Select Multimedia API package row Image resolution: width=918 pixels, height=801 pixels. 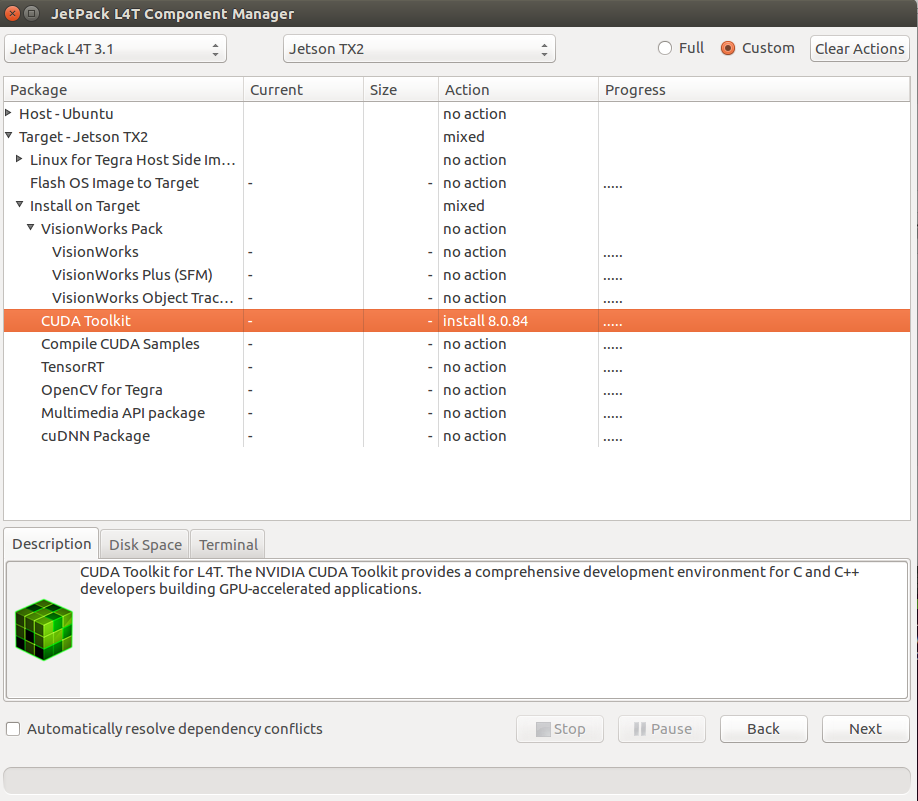coord(457,413)
